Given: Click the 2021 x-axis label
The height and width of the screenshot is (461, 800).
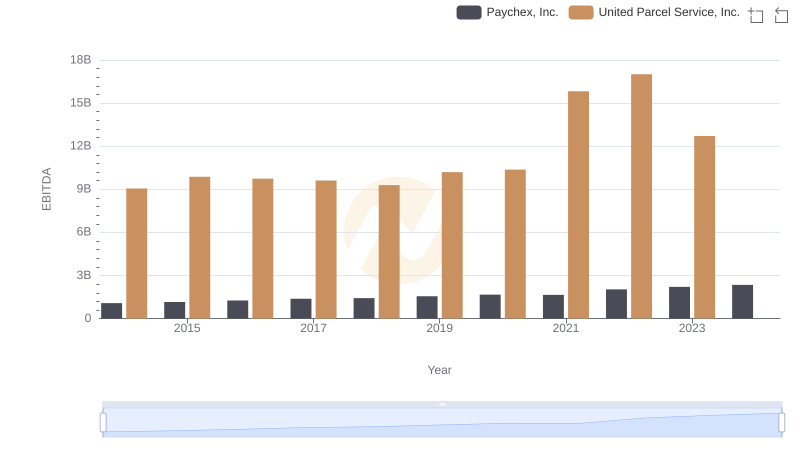Looking at the screenshot, I should pyautogui.click(x=566, y=328).
